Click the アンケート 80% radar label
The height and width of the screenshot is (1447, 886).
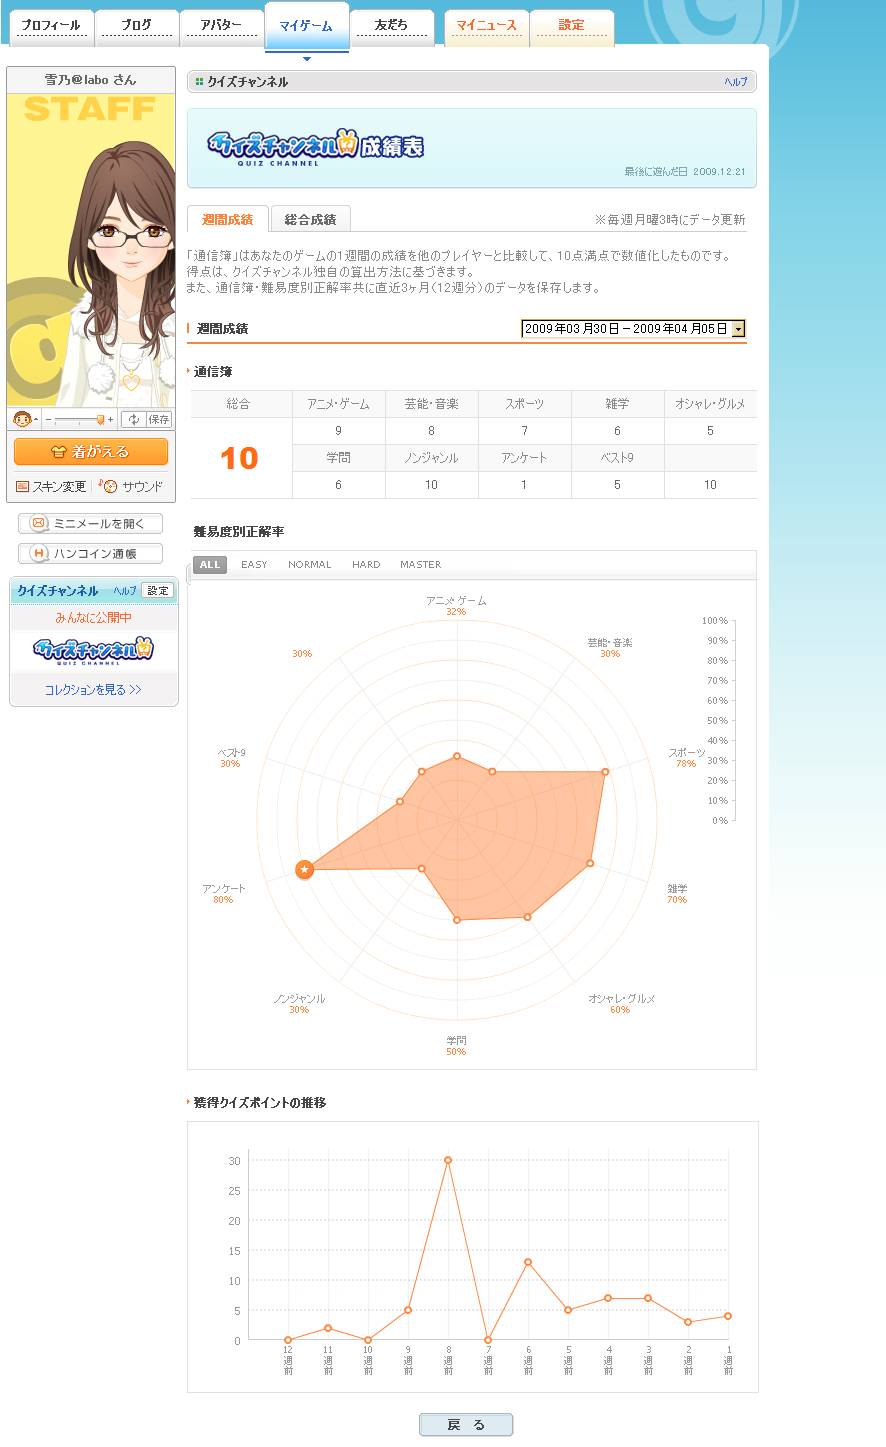pyautogui.click(x=223, y=894)
